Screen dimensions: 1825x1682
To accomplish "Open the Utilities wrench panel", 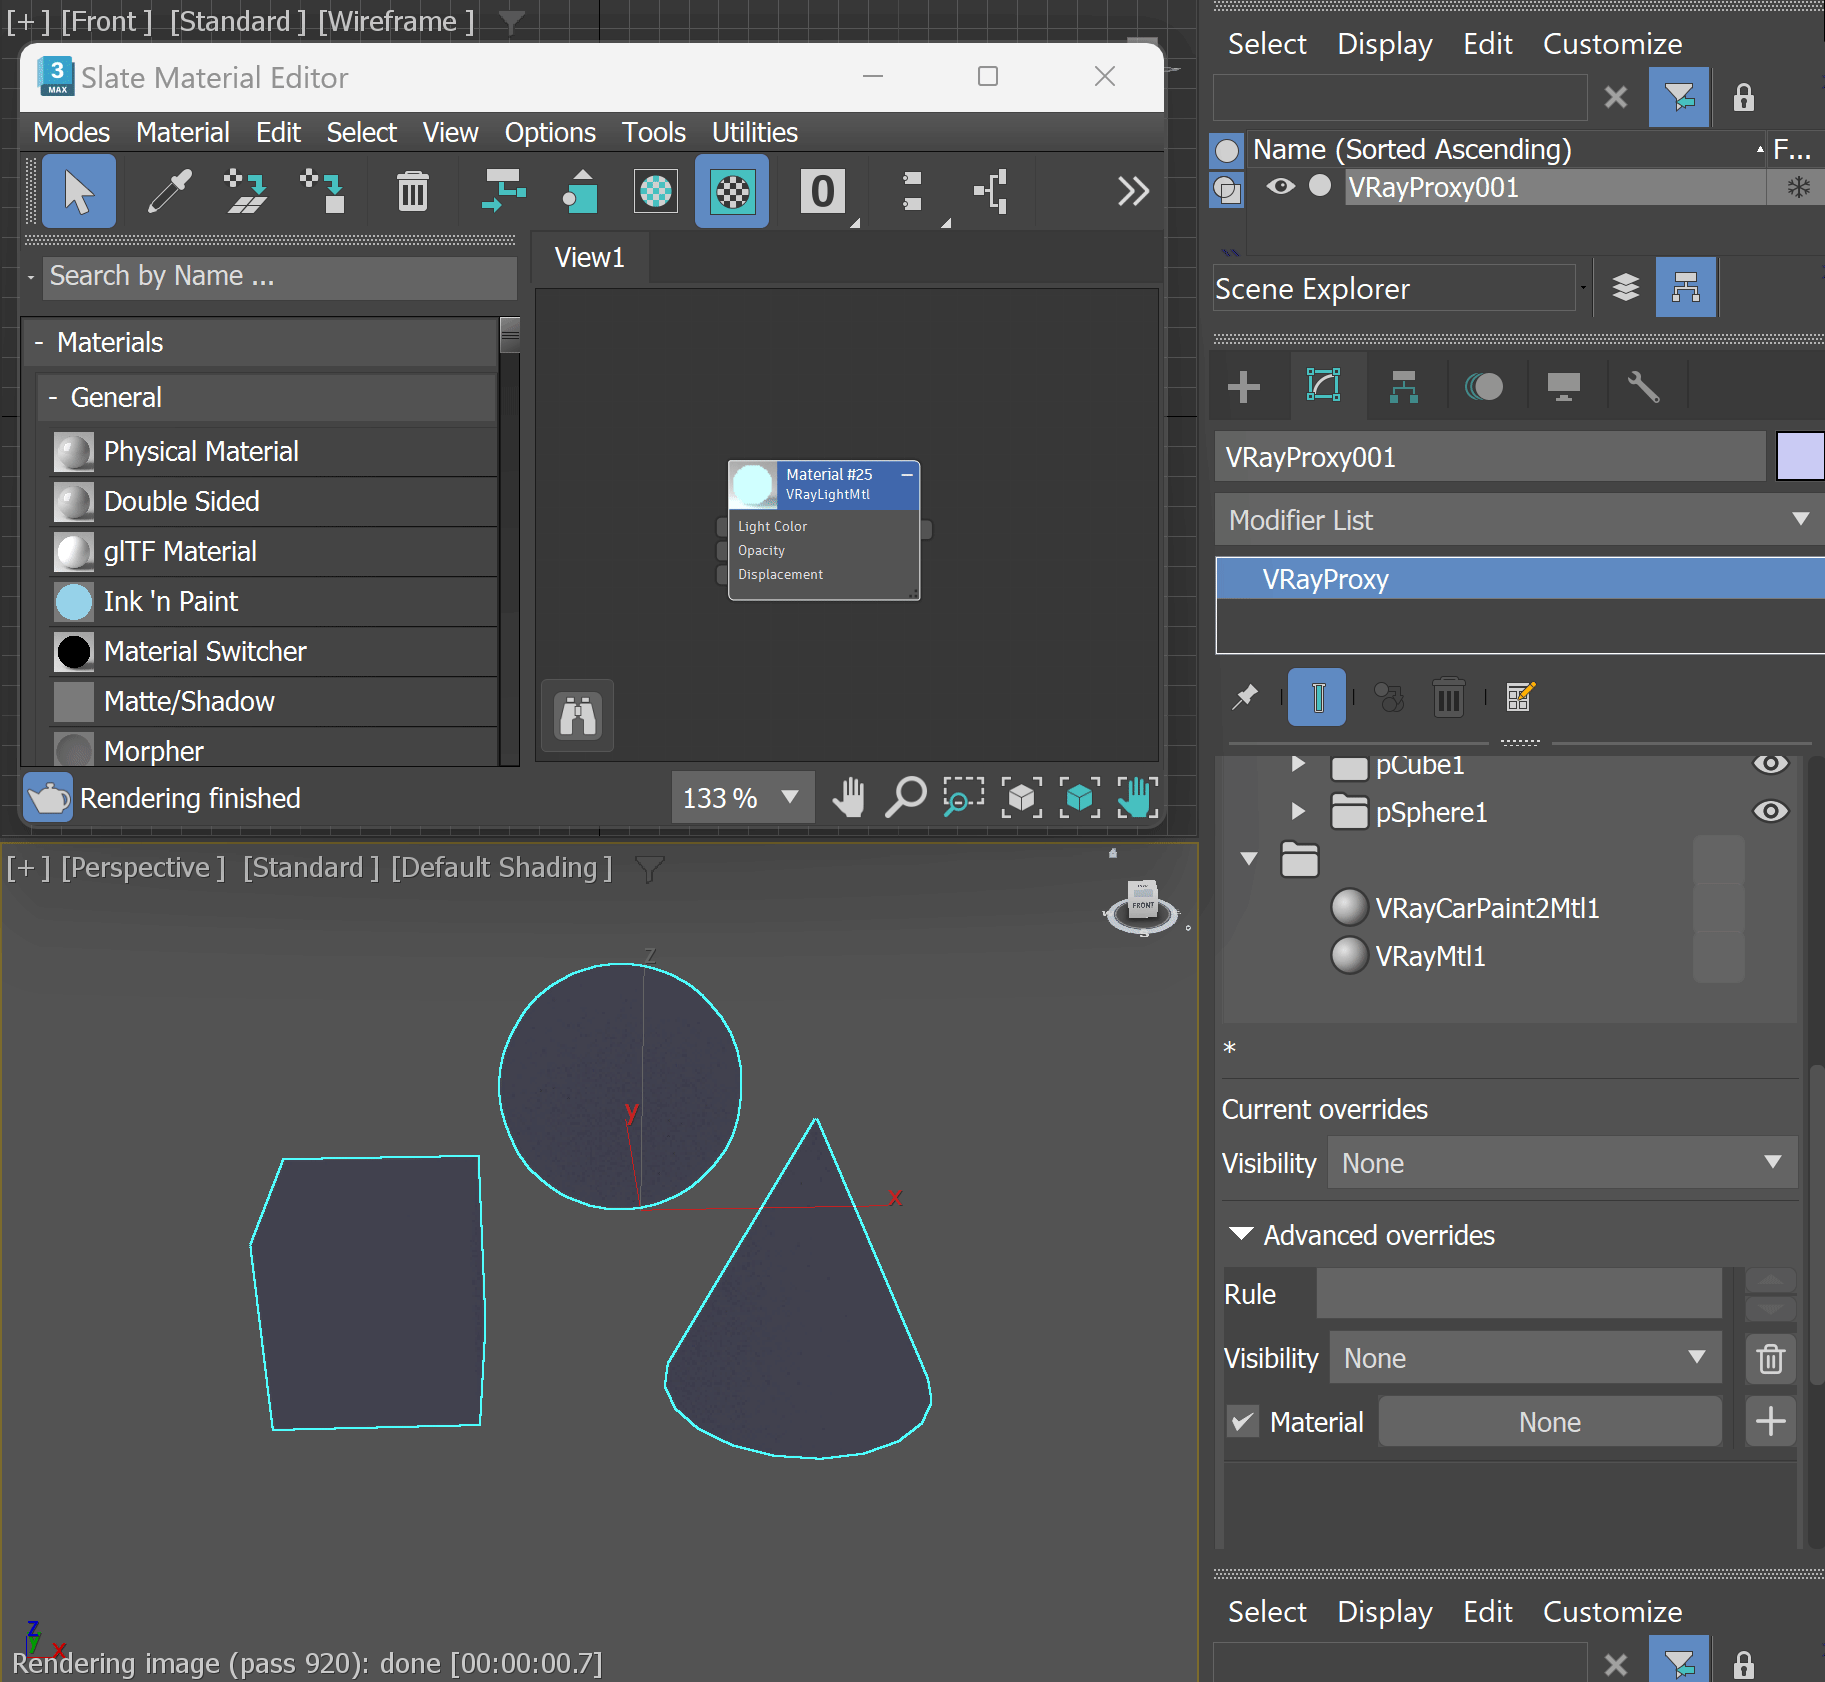I will point(1643,387).
